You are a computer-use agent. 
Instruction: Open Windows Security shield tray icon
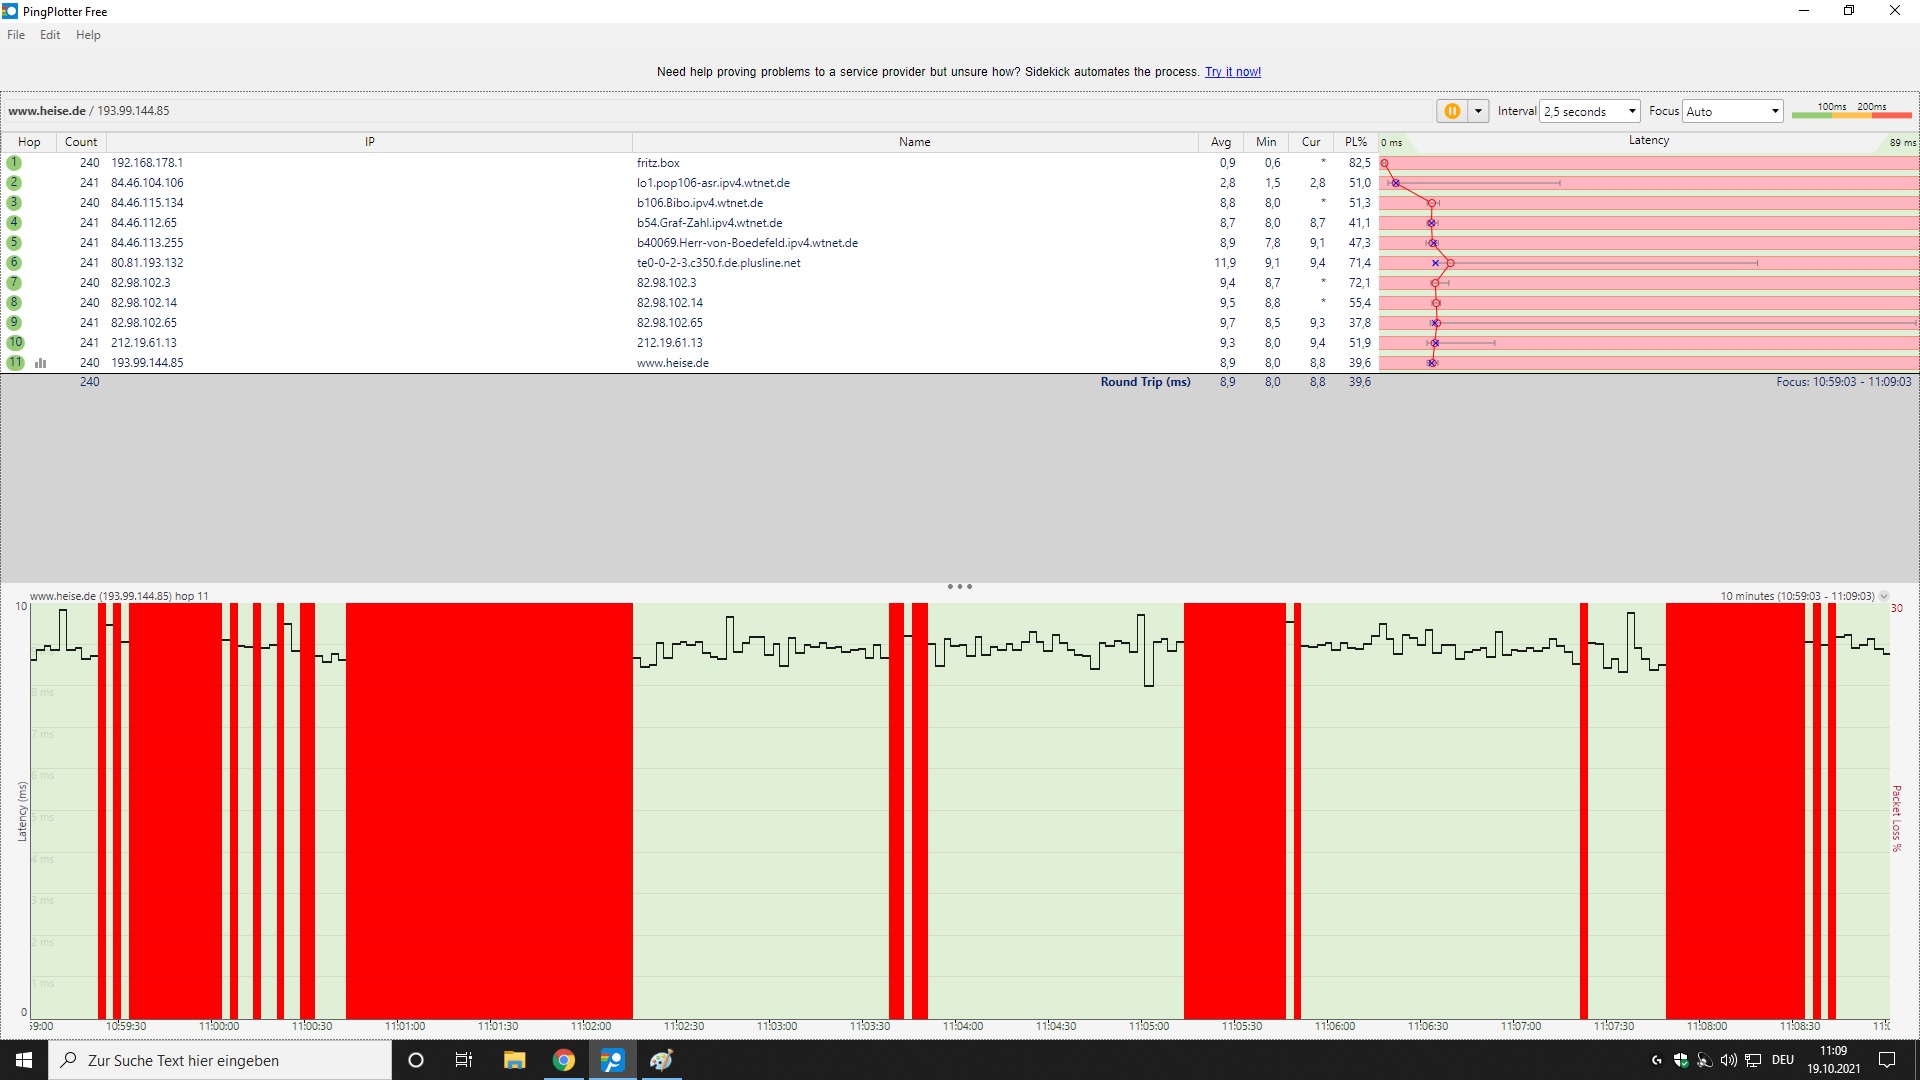[1681, 1060]
